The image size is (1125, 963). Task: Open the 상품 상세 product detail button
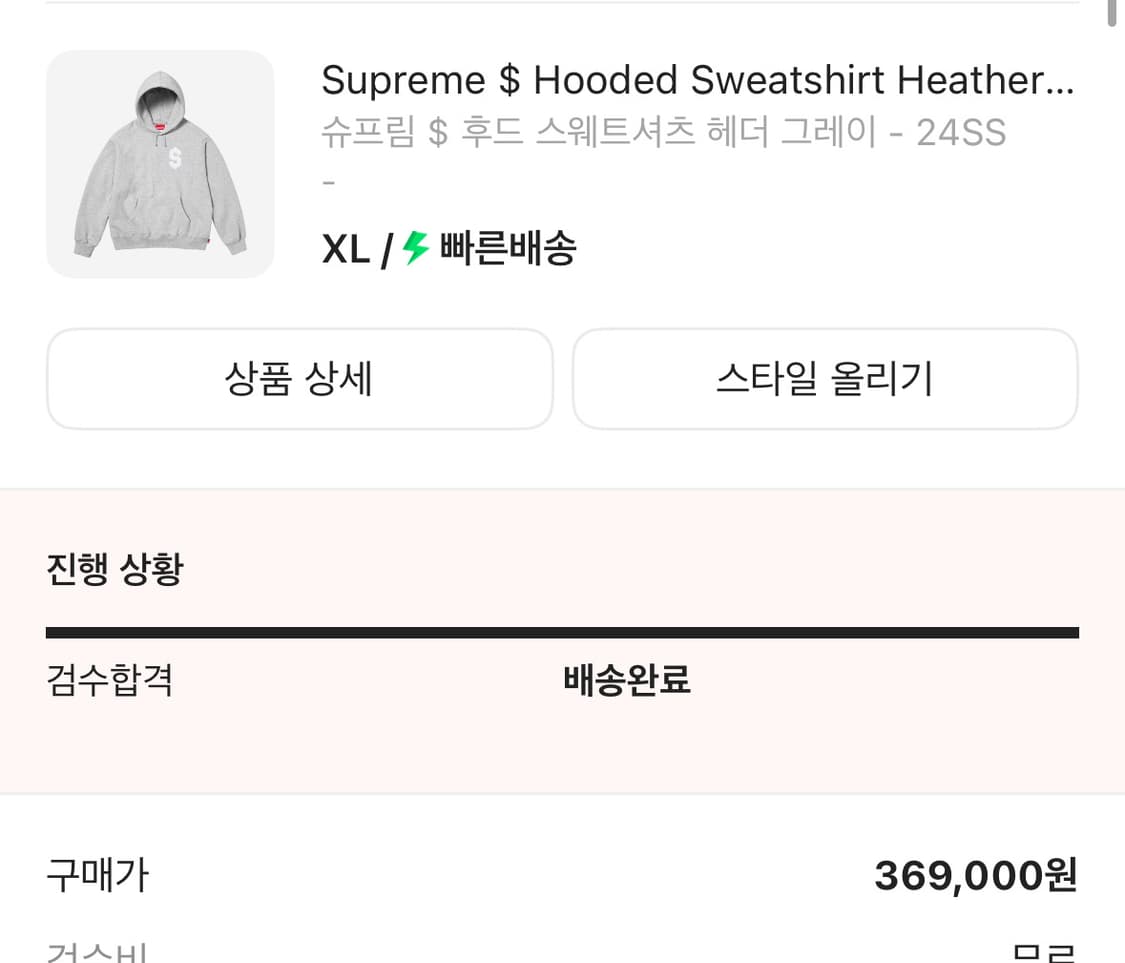[299, 379]
